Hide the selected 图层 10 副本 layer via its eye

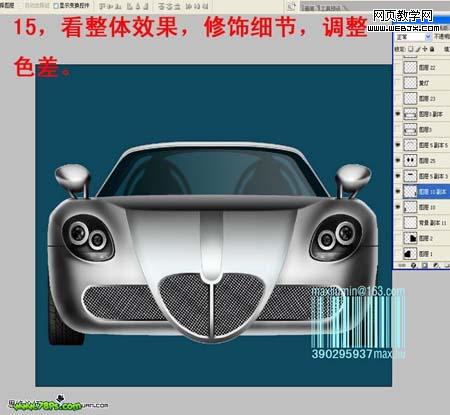397,192
